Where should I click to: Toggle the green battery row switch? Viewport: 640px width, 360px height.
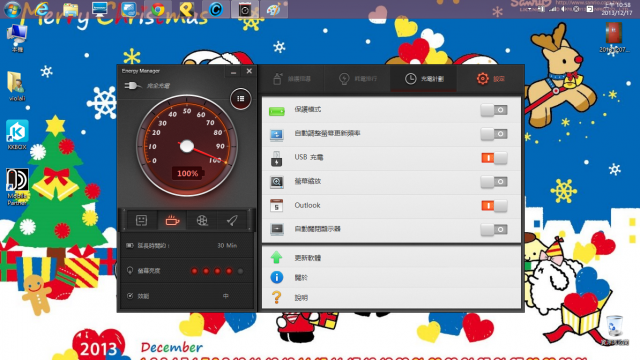[494, 110]
